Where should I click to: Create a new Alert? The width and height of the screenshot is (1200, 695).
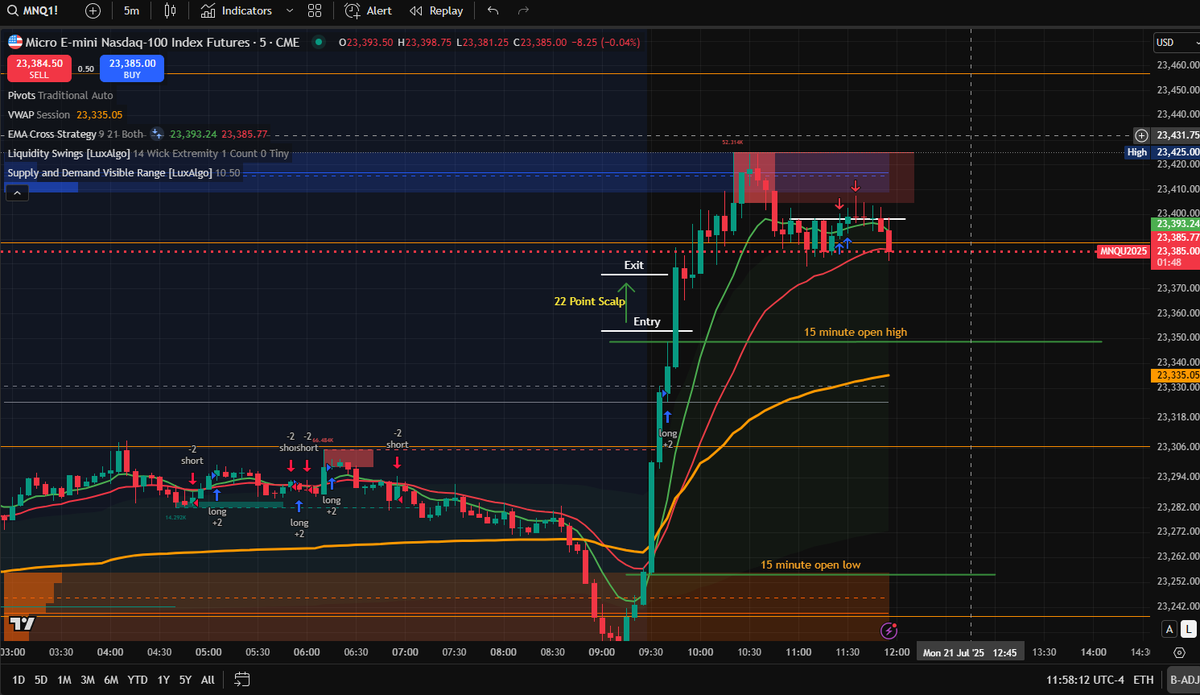coord(368,11)
